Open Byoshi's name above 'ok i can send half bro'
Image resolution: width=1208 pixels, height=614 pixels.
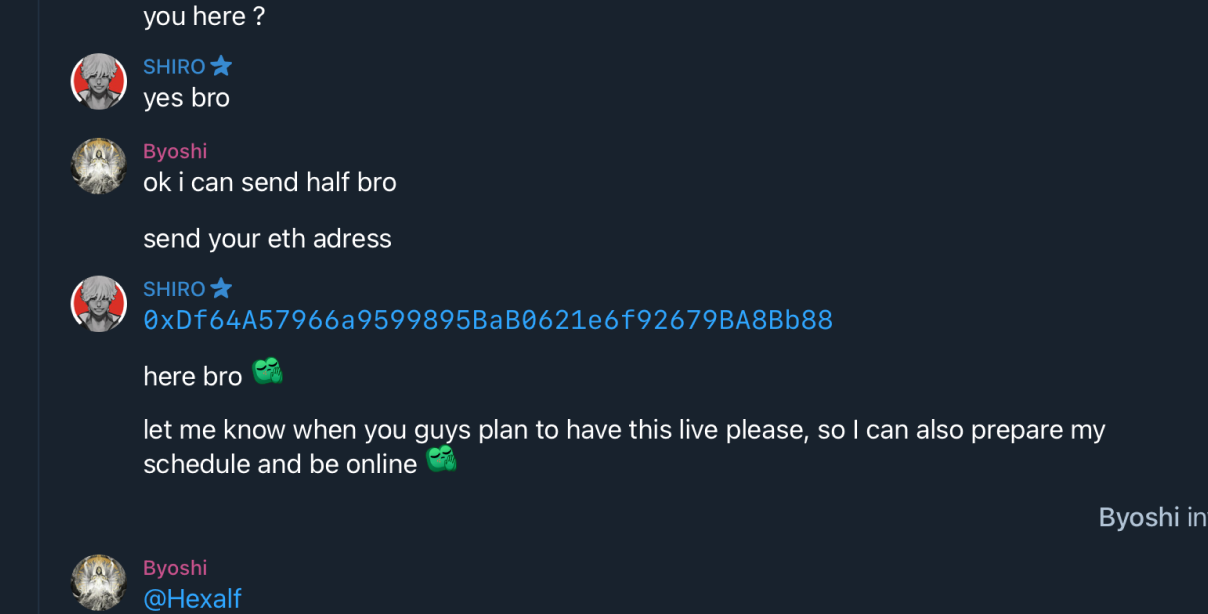175,151
